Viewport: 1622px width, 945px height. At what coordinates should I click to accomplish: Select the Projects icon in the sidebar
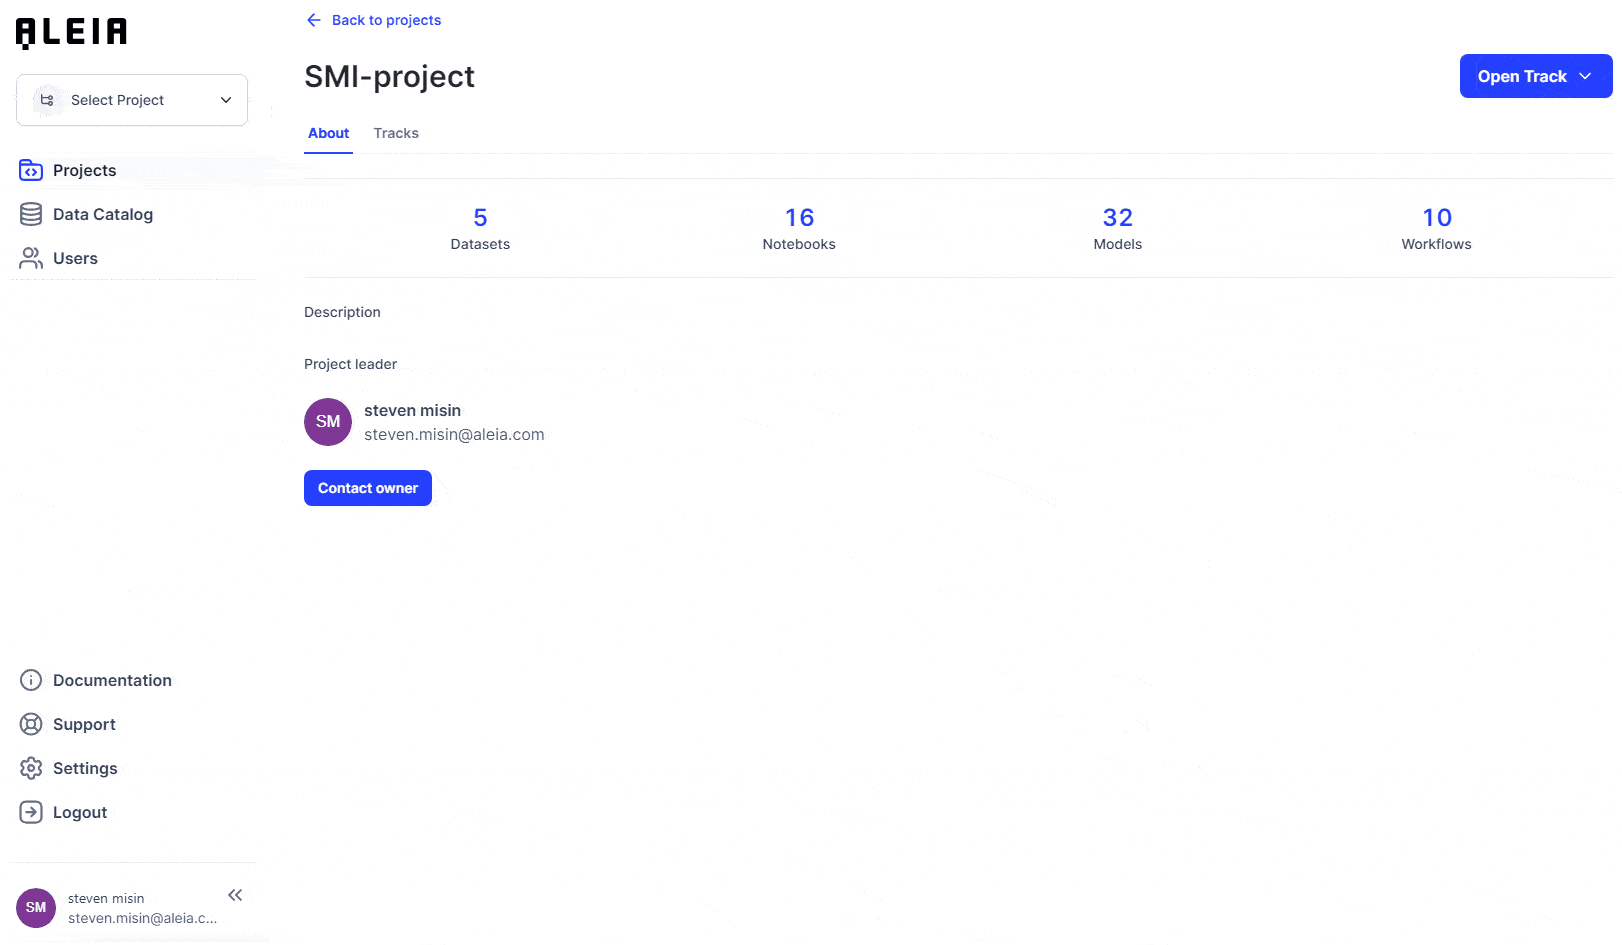coord(30,170)
